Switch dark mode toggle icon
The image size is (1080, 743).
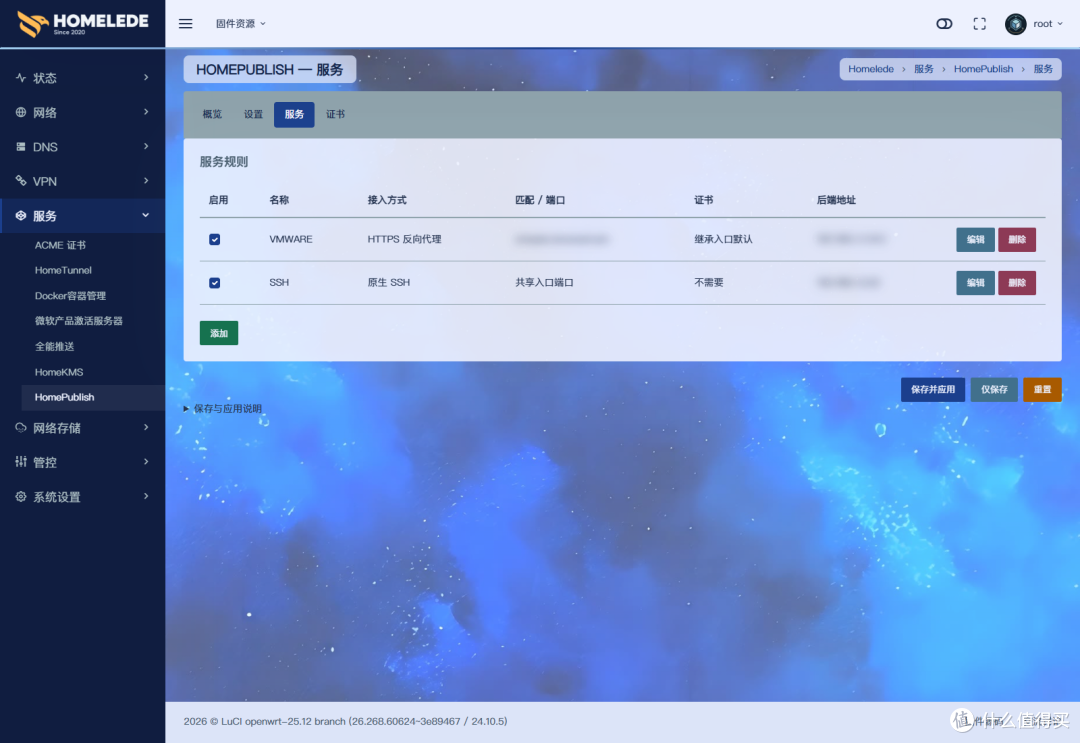pos(944,23)
